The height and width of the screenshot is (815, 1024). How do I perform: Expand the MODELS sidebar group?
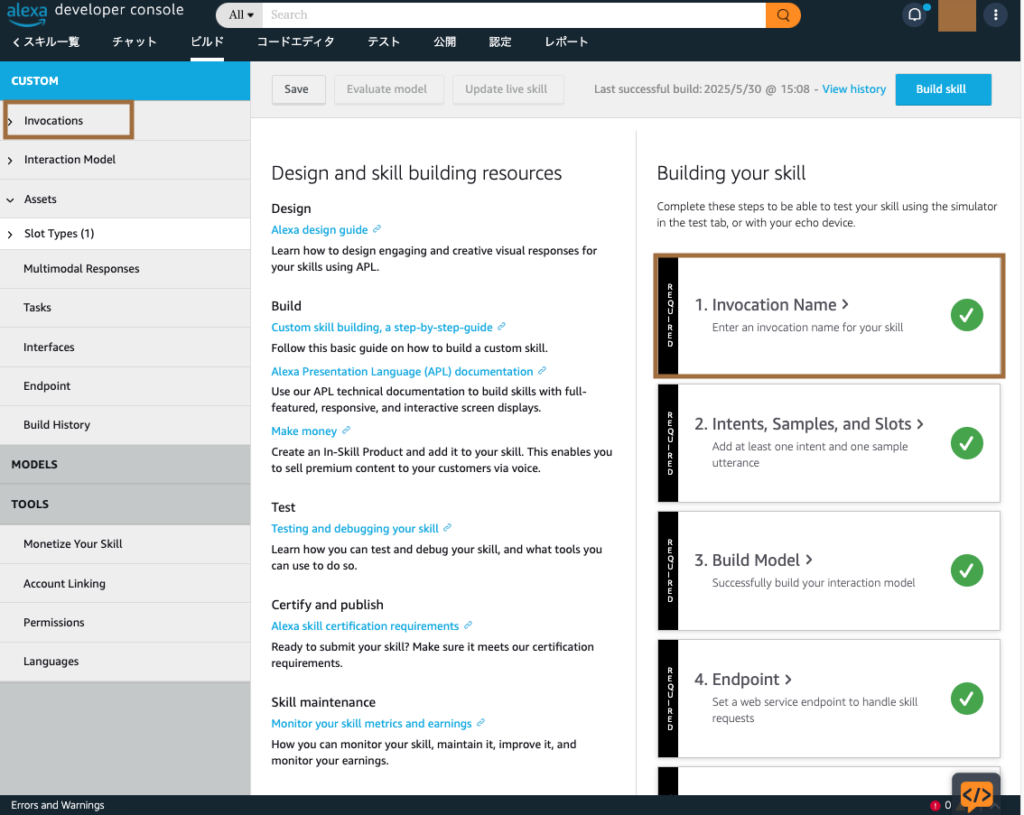125,464
